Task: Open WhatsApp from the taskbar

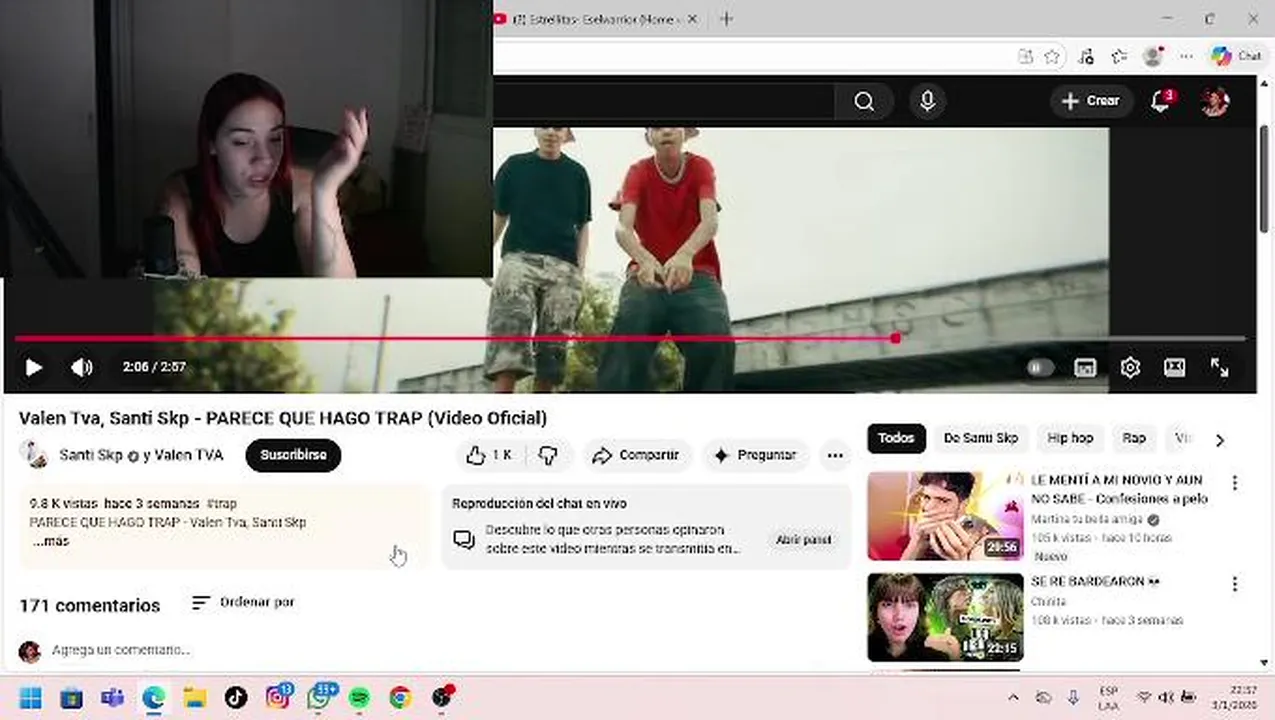Action: tap(319, 698)
